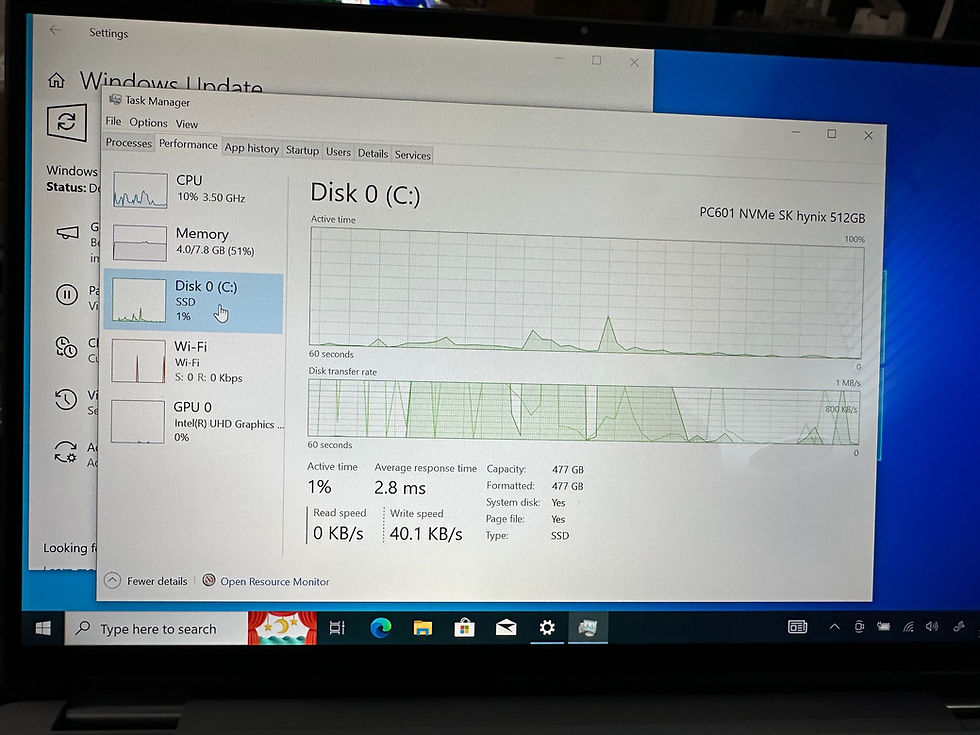
Task: Open the Startup tab
Action: (x=302, y=150)
